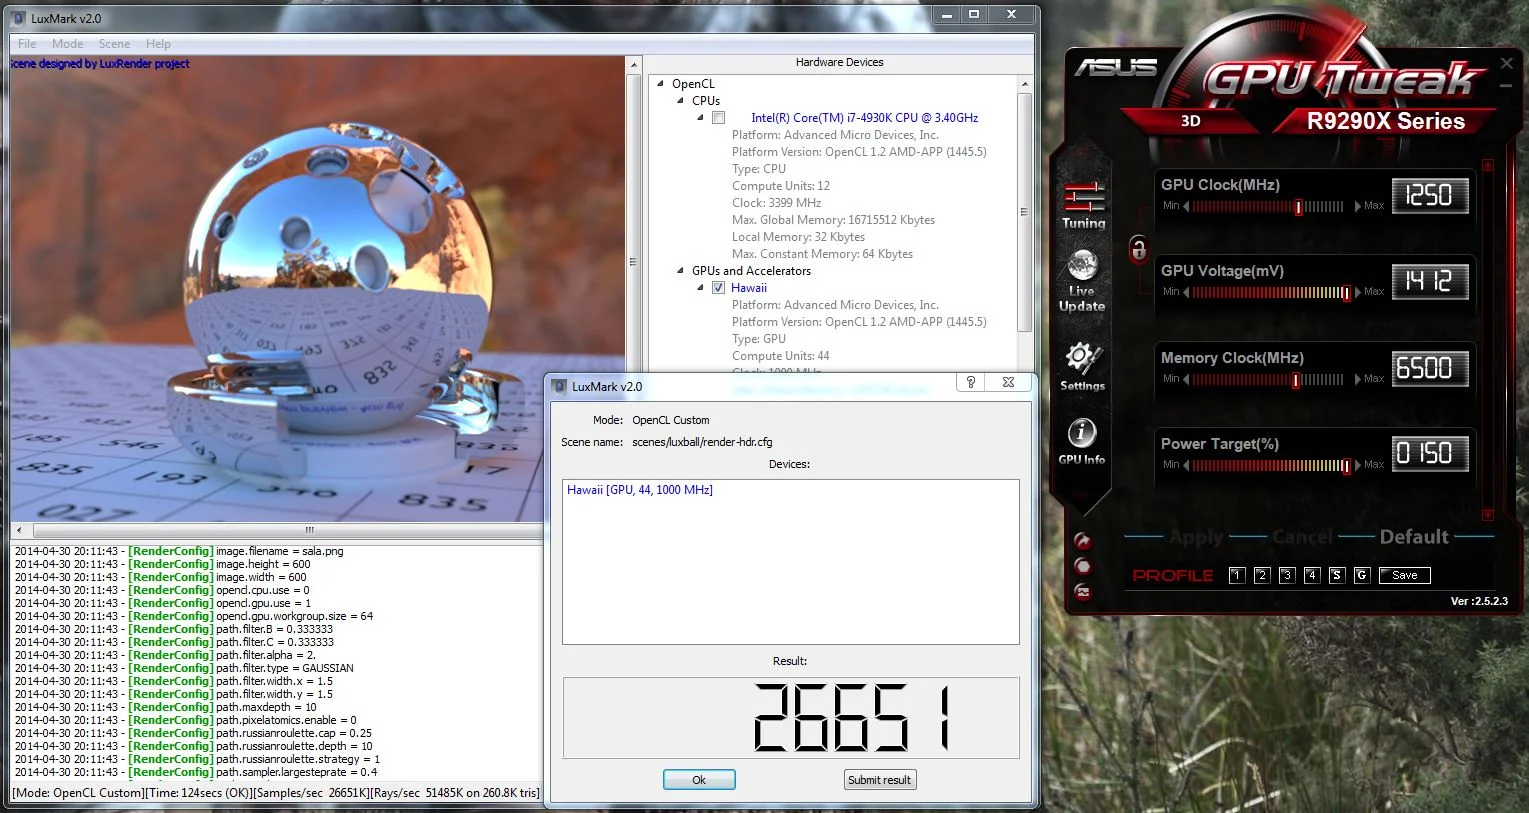Image resolution: width=1529 pixels, height=813 pixels.
Task: Load profile slot 4 in GPU Tweak
Action: [1312, 575]
